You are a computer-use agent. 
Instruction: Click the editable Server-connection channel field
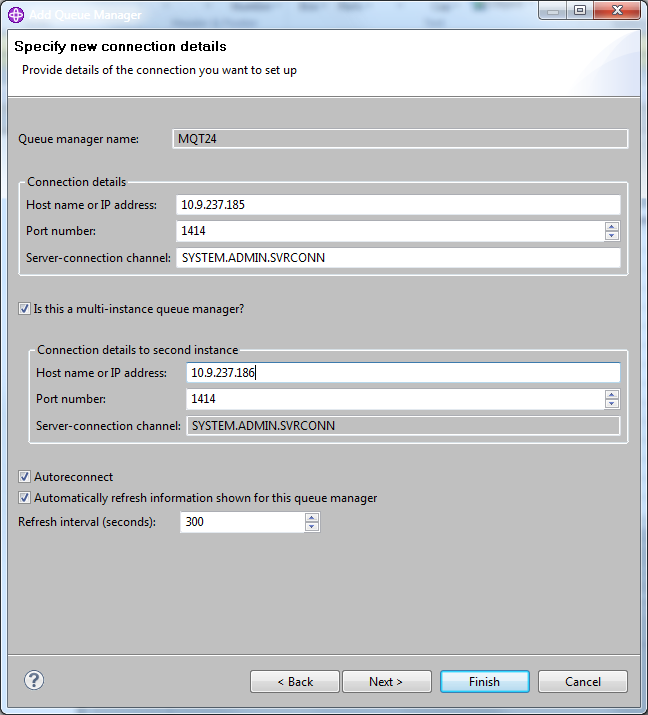[397, 258]
